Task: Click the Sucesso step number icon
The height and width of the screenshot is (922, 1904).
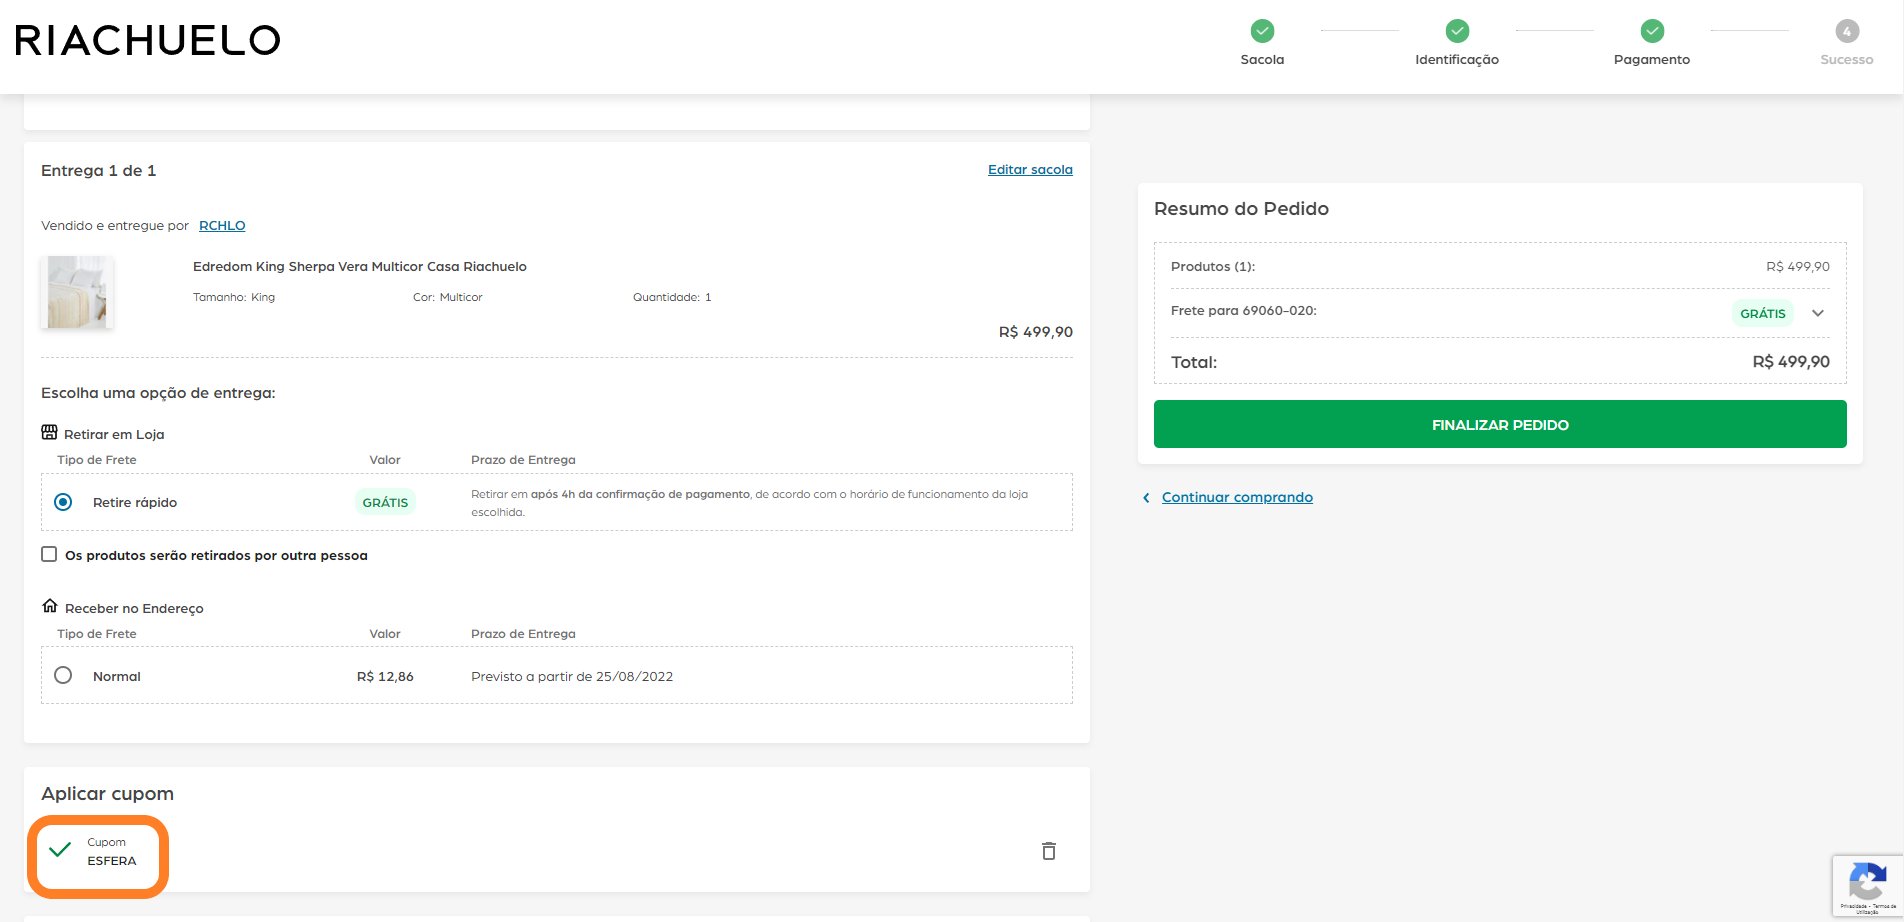Action: (x=1847, y=31)
